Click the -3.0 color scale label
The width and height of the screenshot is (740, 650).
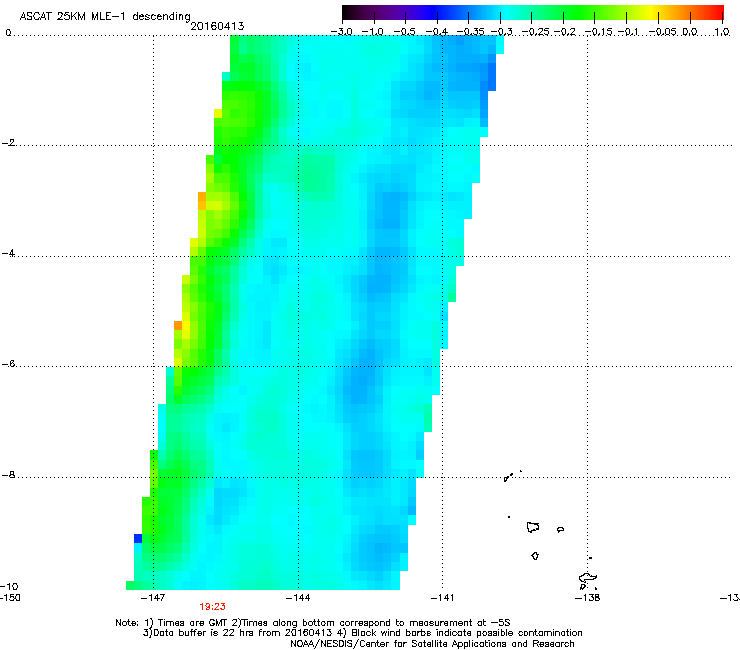click(x=342, y=32)
